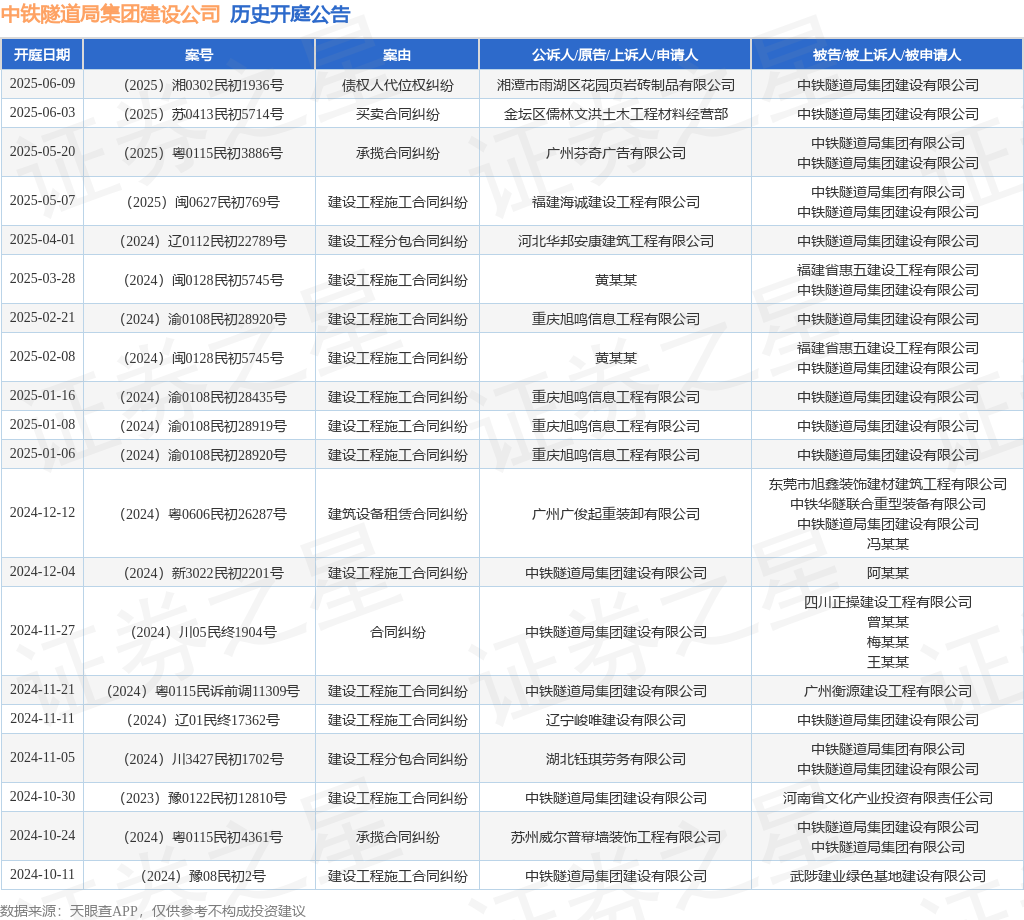Select date cell 2025-05-07
1024x920 pixels.
coord(42,200)
